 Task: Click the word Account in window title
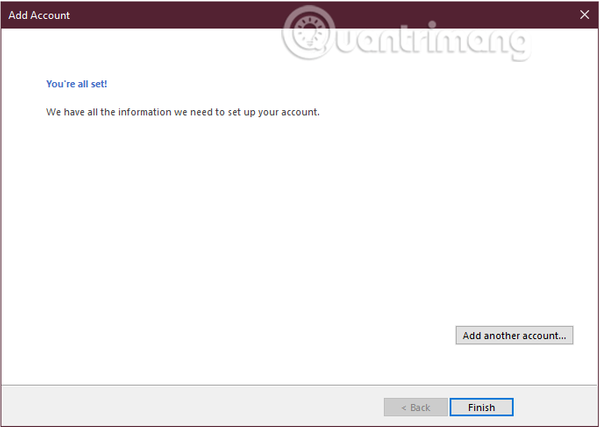(50, 15)
